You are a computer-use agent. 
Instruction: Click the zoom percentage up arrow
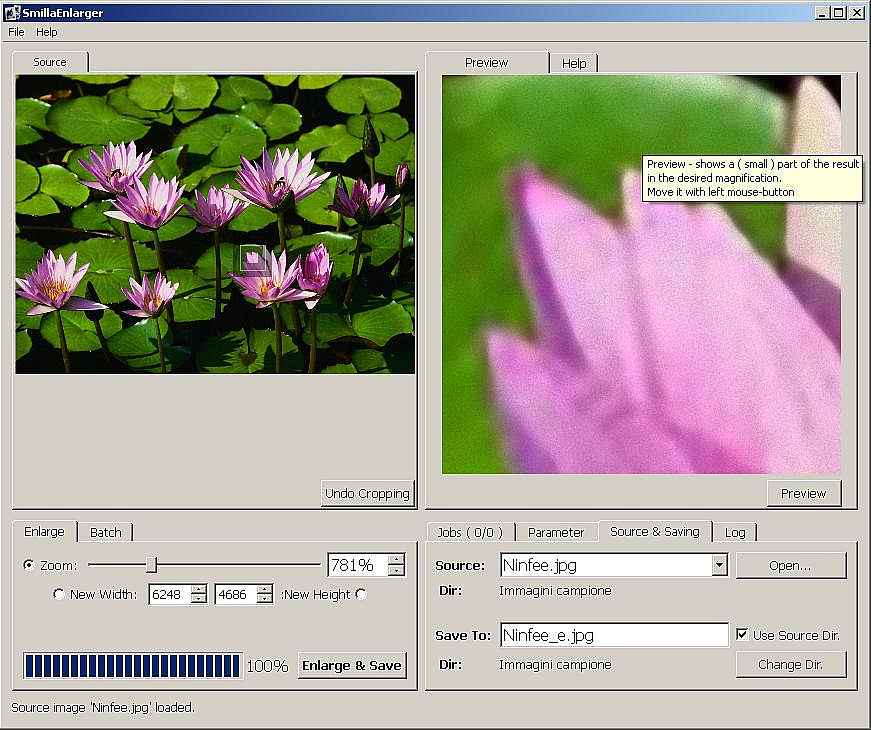[x=397, y=560]
